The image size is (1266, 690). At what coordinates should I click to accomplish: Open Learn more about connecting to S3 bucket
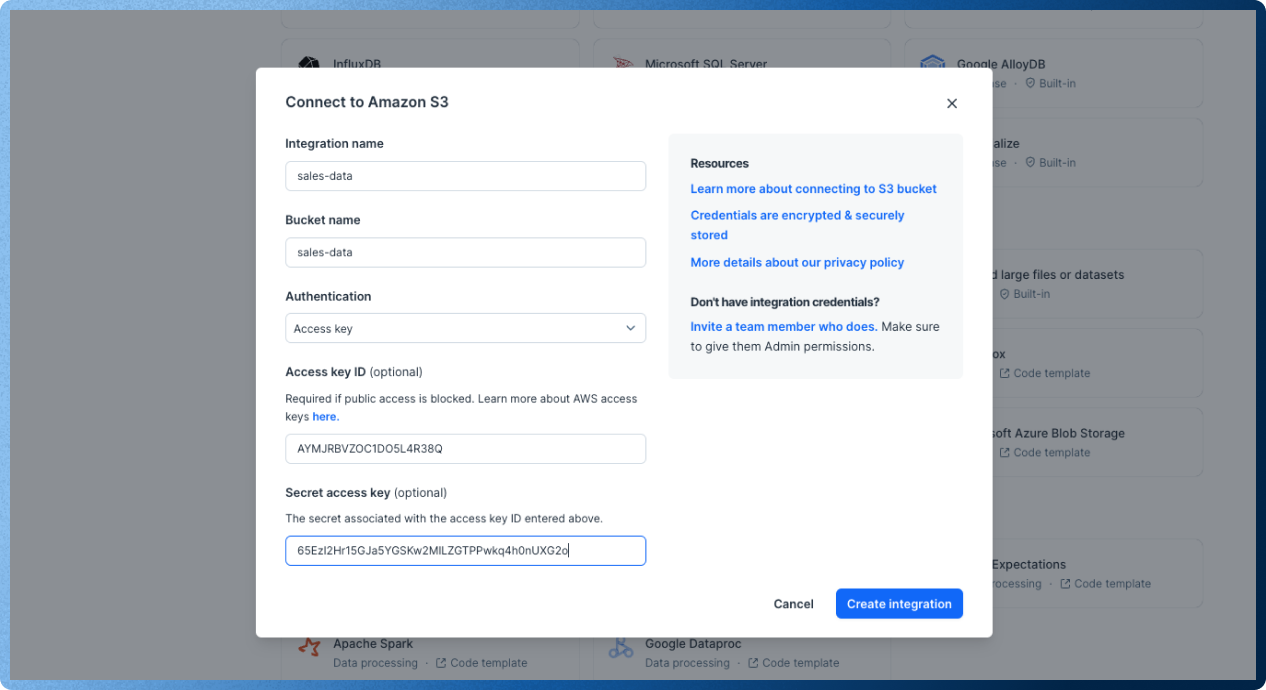(x=813, y=189)
